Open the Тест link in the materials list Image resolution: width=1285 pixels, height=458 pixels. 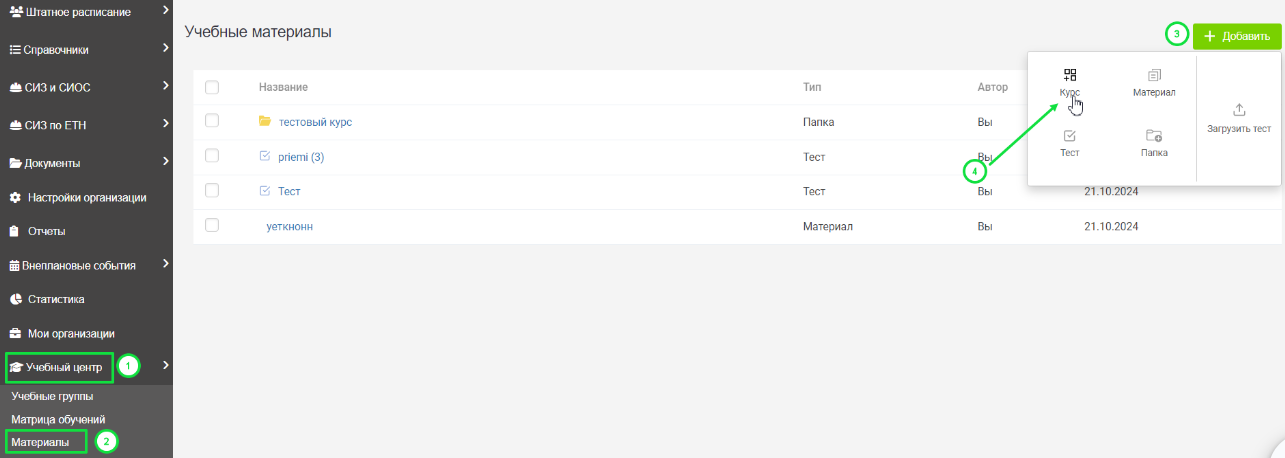[x=289, y=191]
